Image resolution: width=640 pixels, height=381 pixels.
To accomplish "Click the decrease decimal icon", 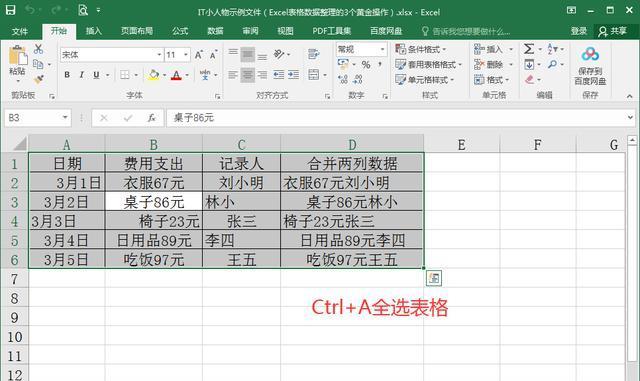I will coord(358,79).
